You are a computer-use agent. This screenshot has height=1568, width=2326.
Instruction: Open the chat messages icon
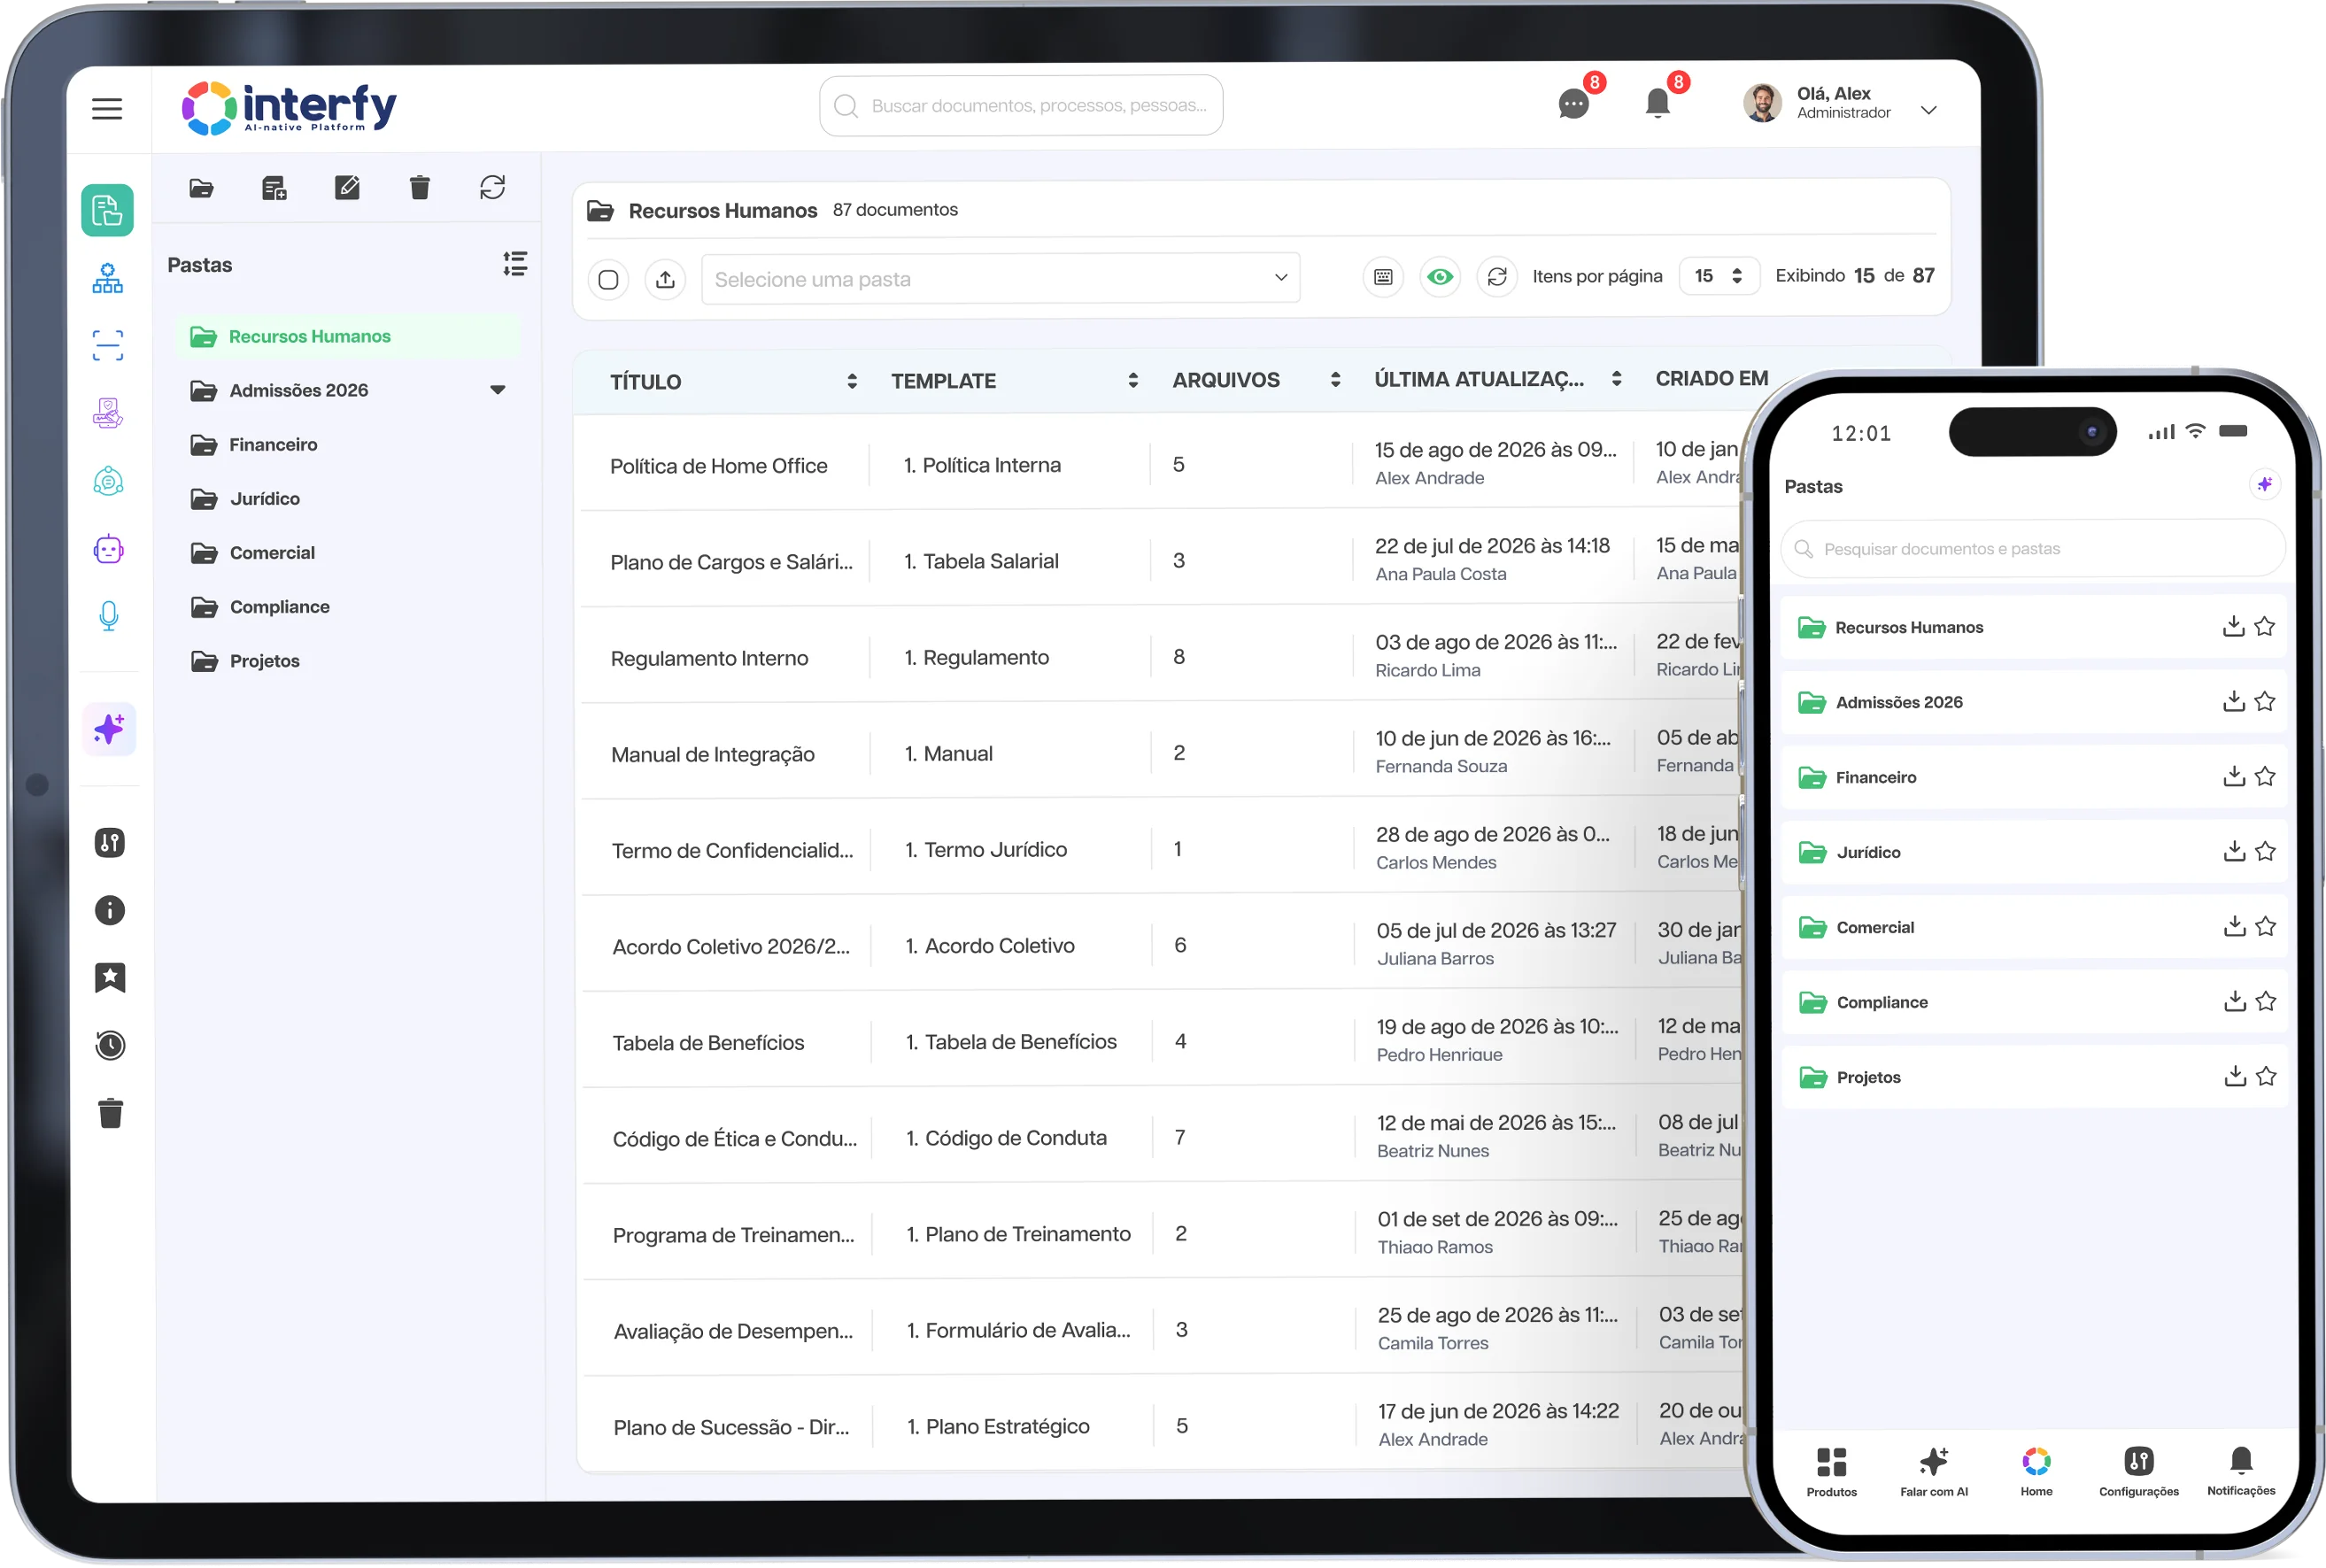[1573, 103]
